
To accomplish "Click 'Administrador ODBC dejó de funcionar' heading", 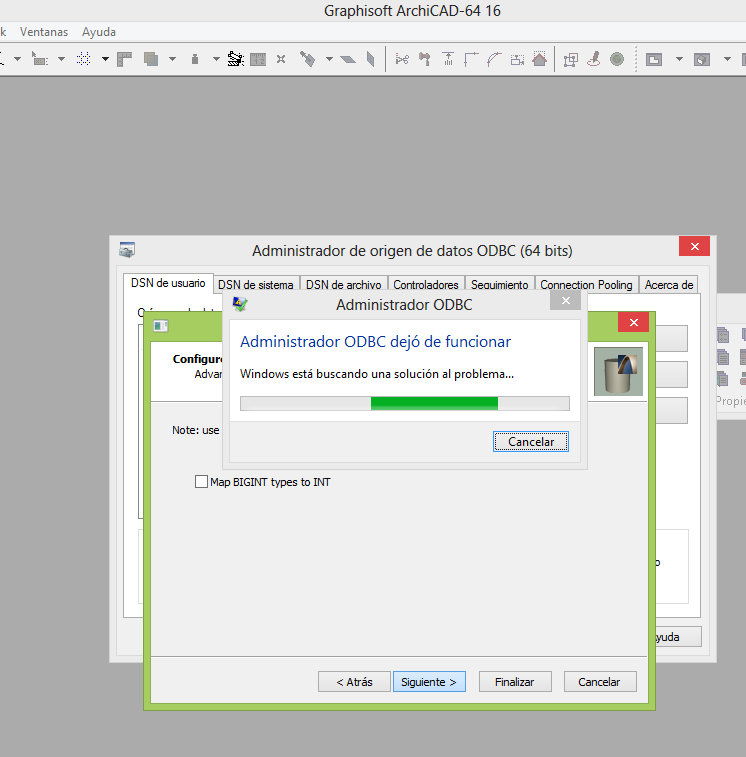I will pos(375,341).
